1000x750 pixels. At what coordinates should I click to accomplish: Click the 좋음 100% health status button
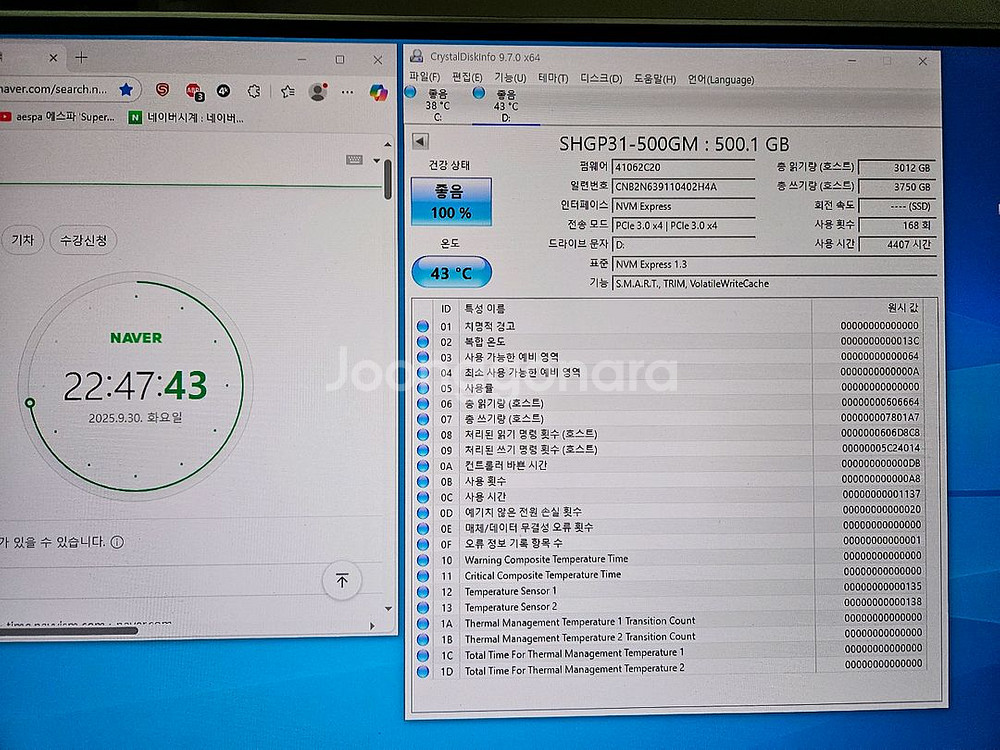[451, 201]
